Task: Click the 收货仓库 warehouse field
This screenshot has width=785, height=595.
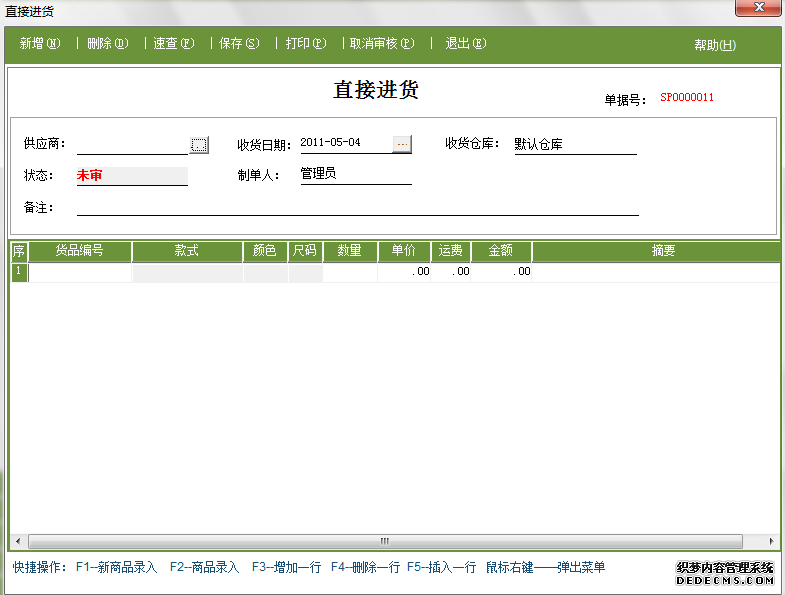Action: (574, 144)
